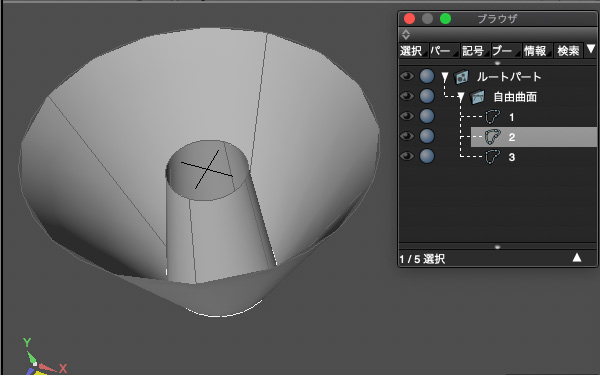Click render sphere toggle for 自由曲面
The image size is (600, 375).
(427, 96)
